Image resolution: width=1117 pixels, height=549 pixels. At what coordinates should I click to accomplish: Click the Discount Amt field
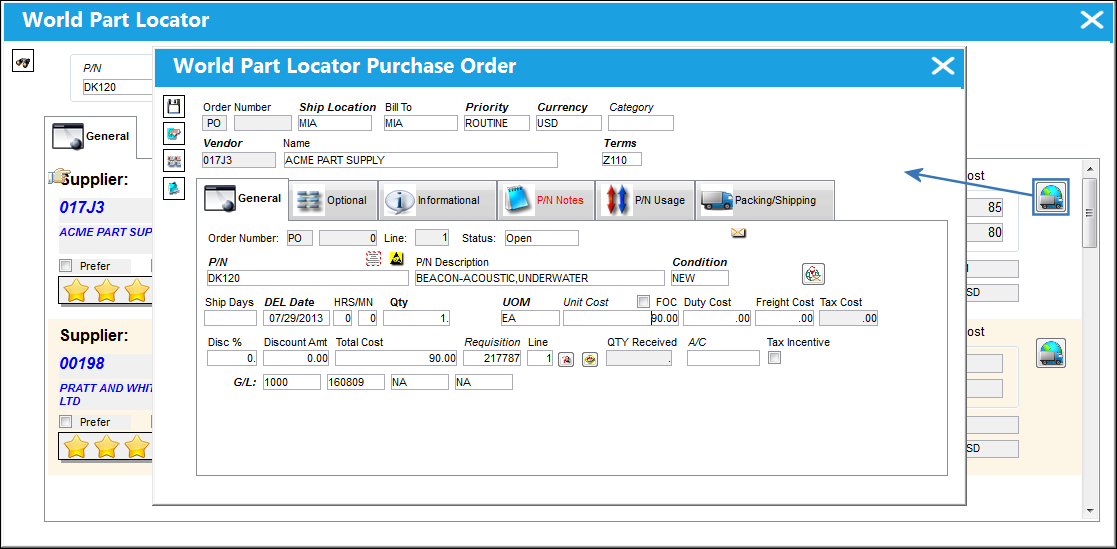[296, 358]
